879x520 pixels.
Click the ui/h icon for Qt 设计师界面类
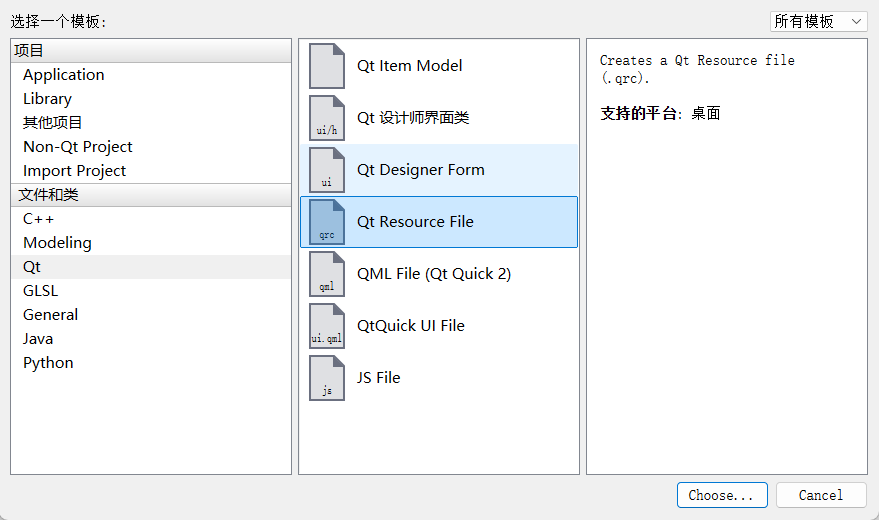327,118
